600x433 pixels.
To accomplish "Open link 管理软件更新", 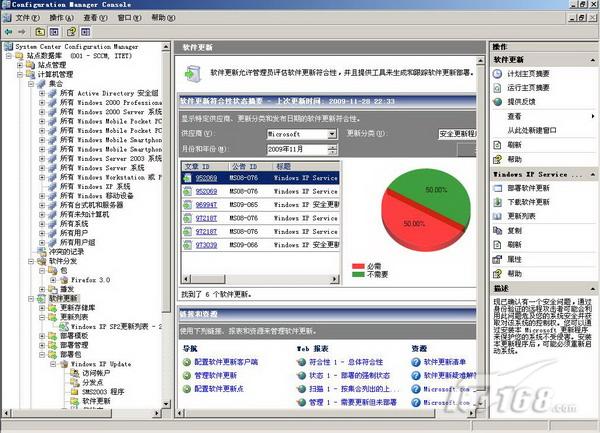I will (215, 376).
